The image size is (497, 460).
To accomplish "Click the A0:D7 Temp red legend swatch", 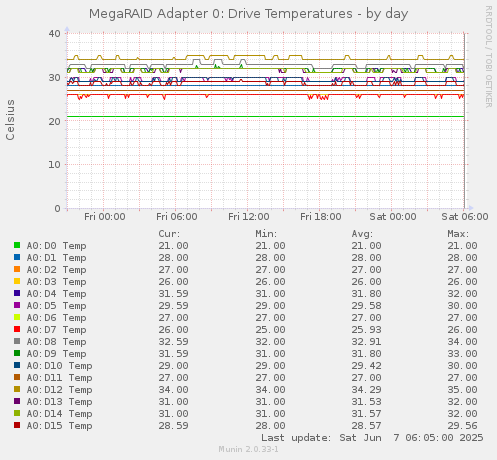I will point(17,329).
